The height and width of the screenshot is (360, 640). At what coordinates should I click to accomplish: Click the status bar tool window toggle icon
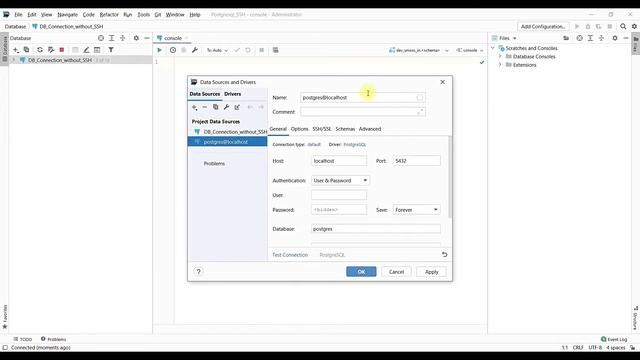[5, 348]
